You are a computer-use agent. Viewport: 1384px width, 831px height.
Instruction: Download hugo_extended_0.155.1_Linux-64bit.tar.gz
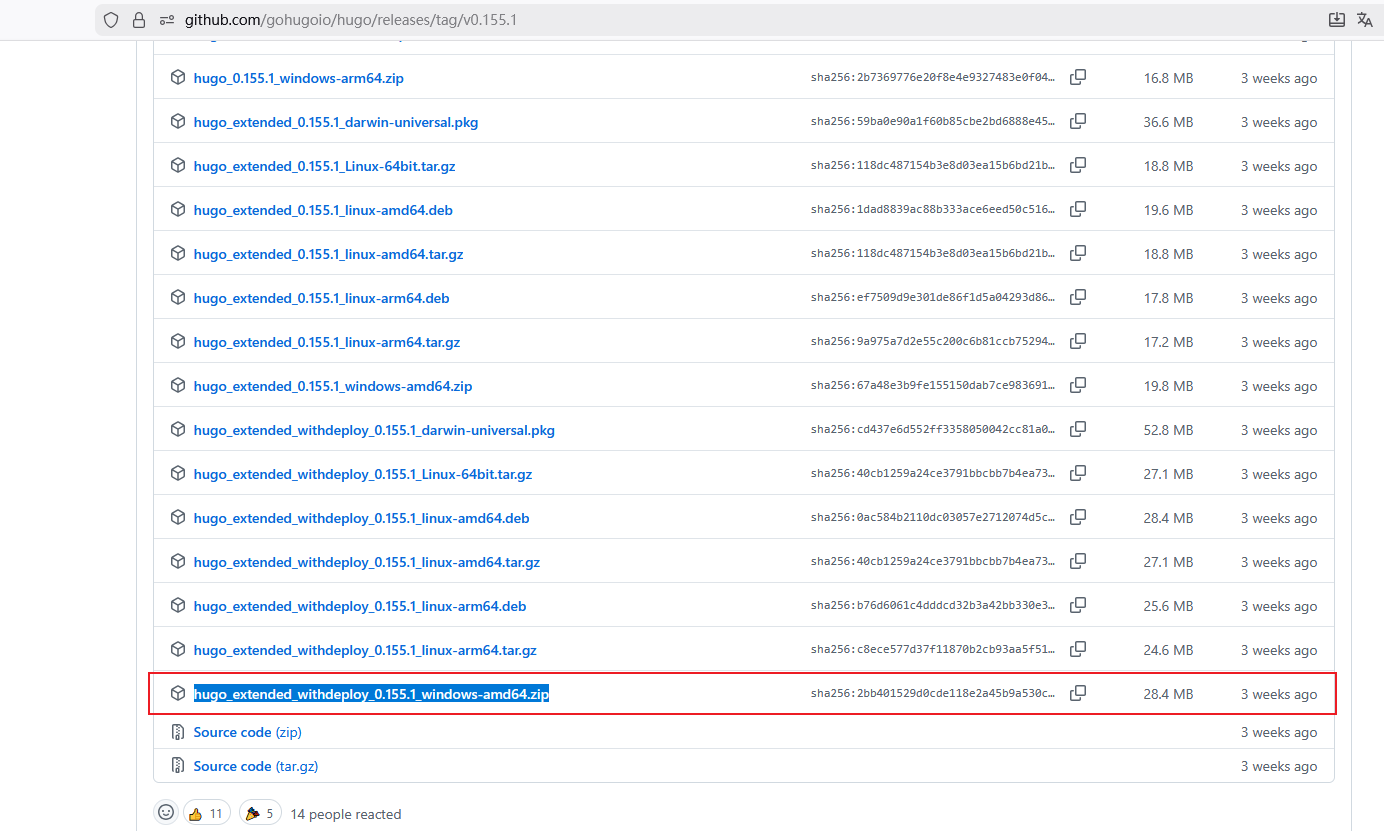[324, 166]
